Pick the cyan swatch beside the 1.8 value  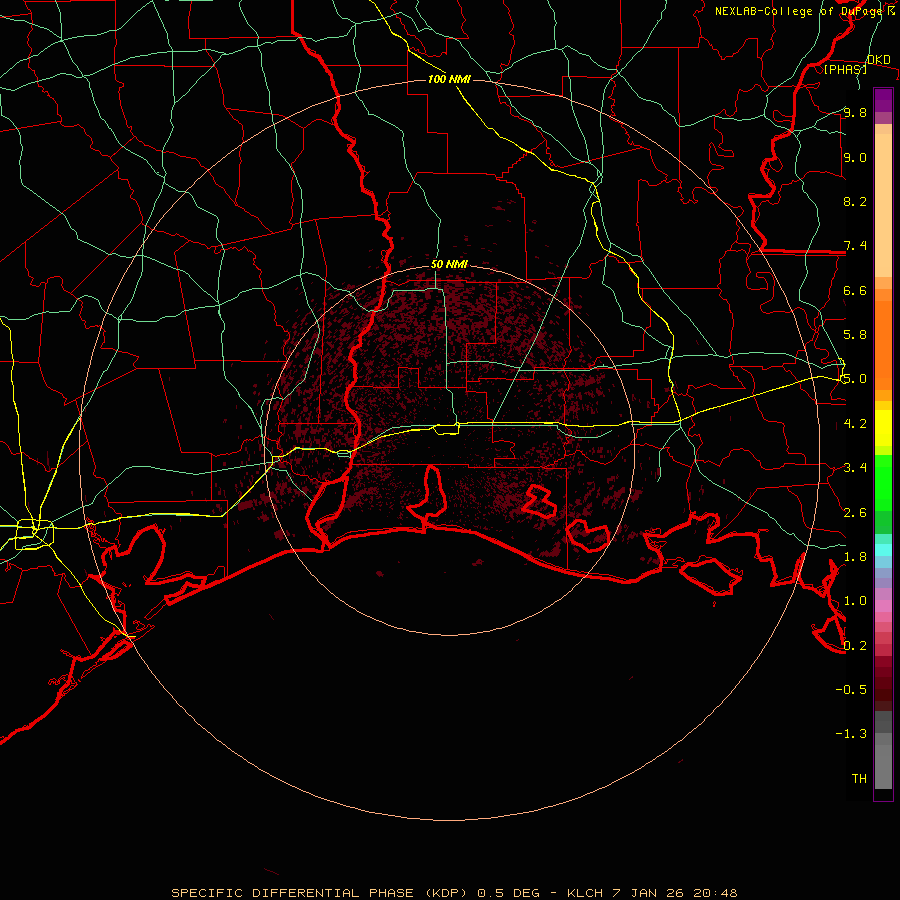(x=883, y=550)
